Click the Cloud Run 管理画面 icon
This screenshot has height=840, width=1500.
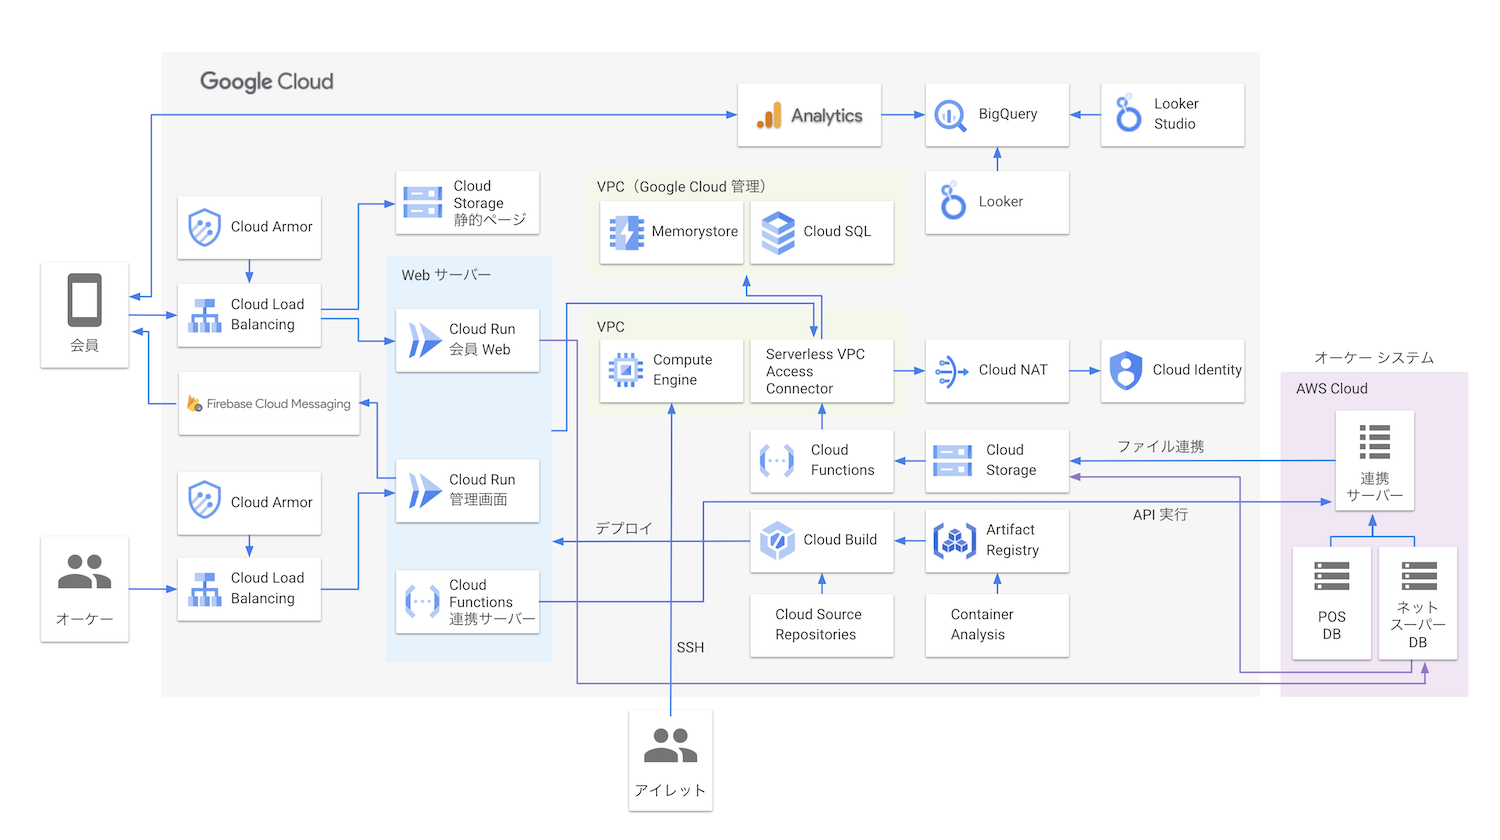click(424, 491)
